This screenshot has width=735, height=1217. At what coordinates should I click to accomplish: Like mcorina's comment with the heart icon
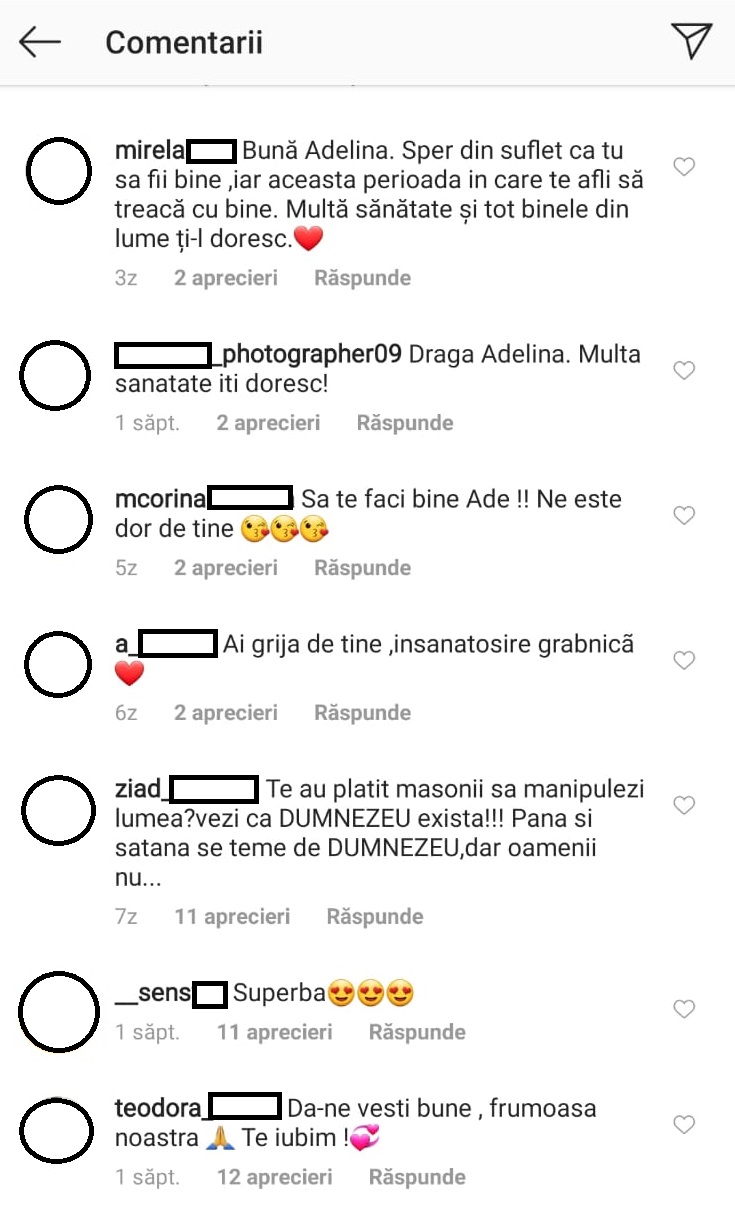point(684,516)
